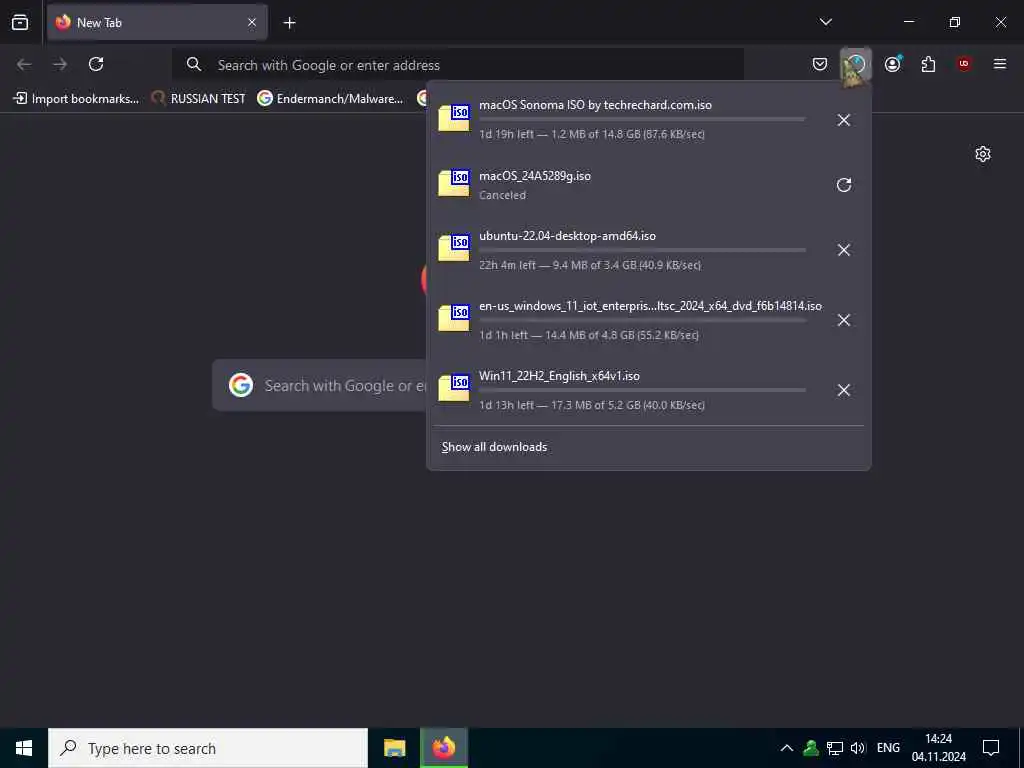Click Win11_22H2_English download progress bar
The width and height of the screenshot is (1024, 768).
642,390
